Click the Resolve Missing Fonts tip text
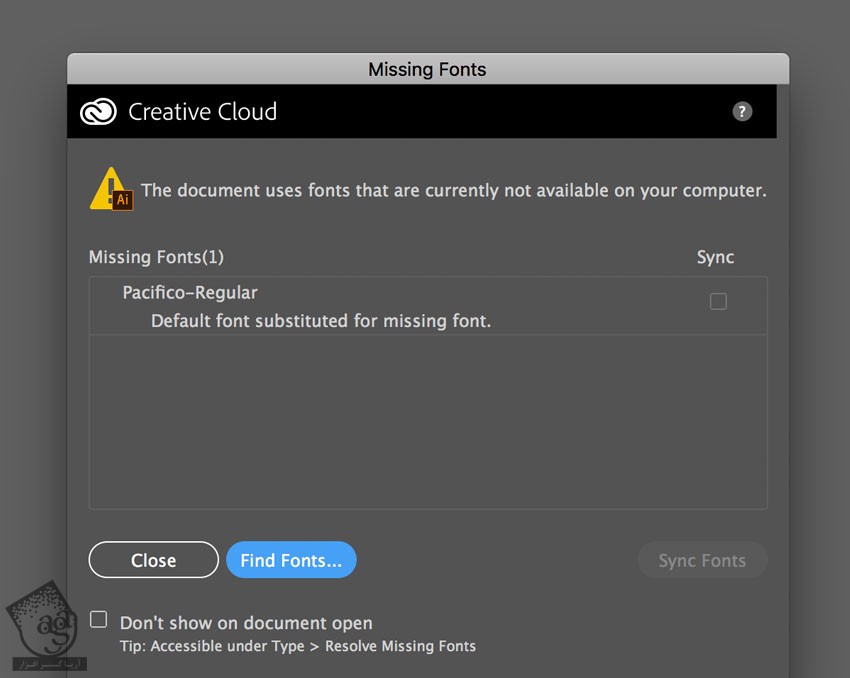This screenshot has width=850, height=678. click(298, 646)
